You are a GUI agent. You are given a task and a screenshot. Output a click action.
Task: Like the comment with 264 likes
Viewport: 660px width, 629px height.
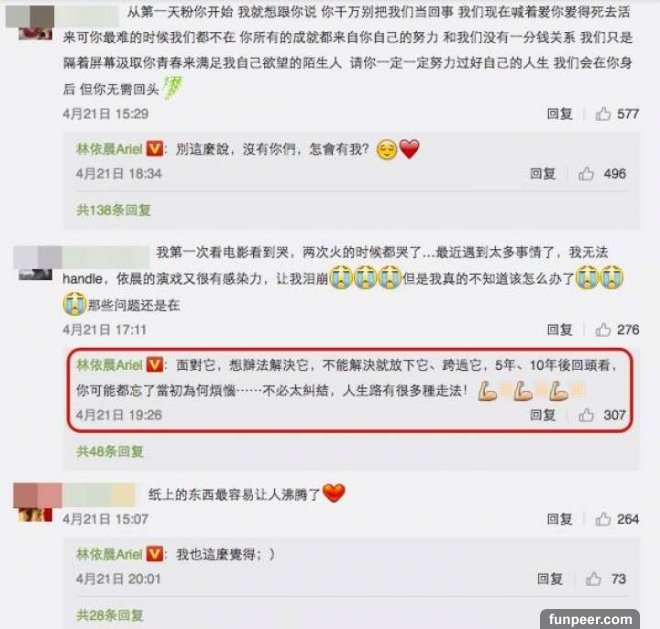pos(603,519)
